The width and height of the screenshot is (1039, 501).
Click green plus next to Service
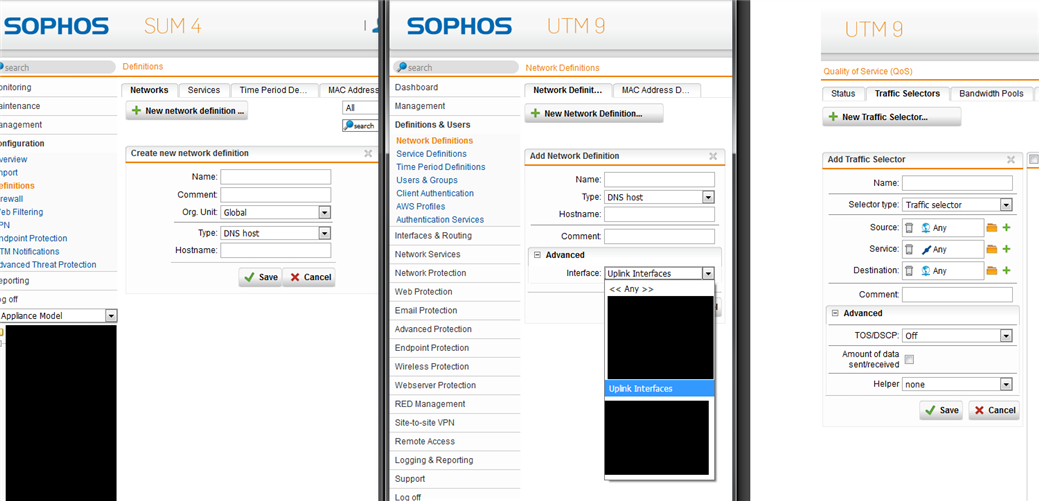click(x=1006, y=249)
